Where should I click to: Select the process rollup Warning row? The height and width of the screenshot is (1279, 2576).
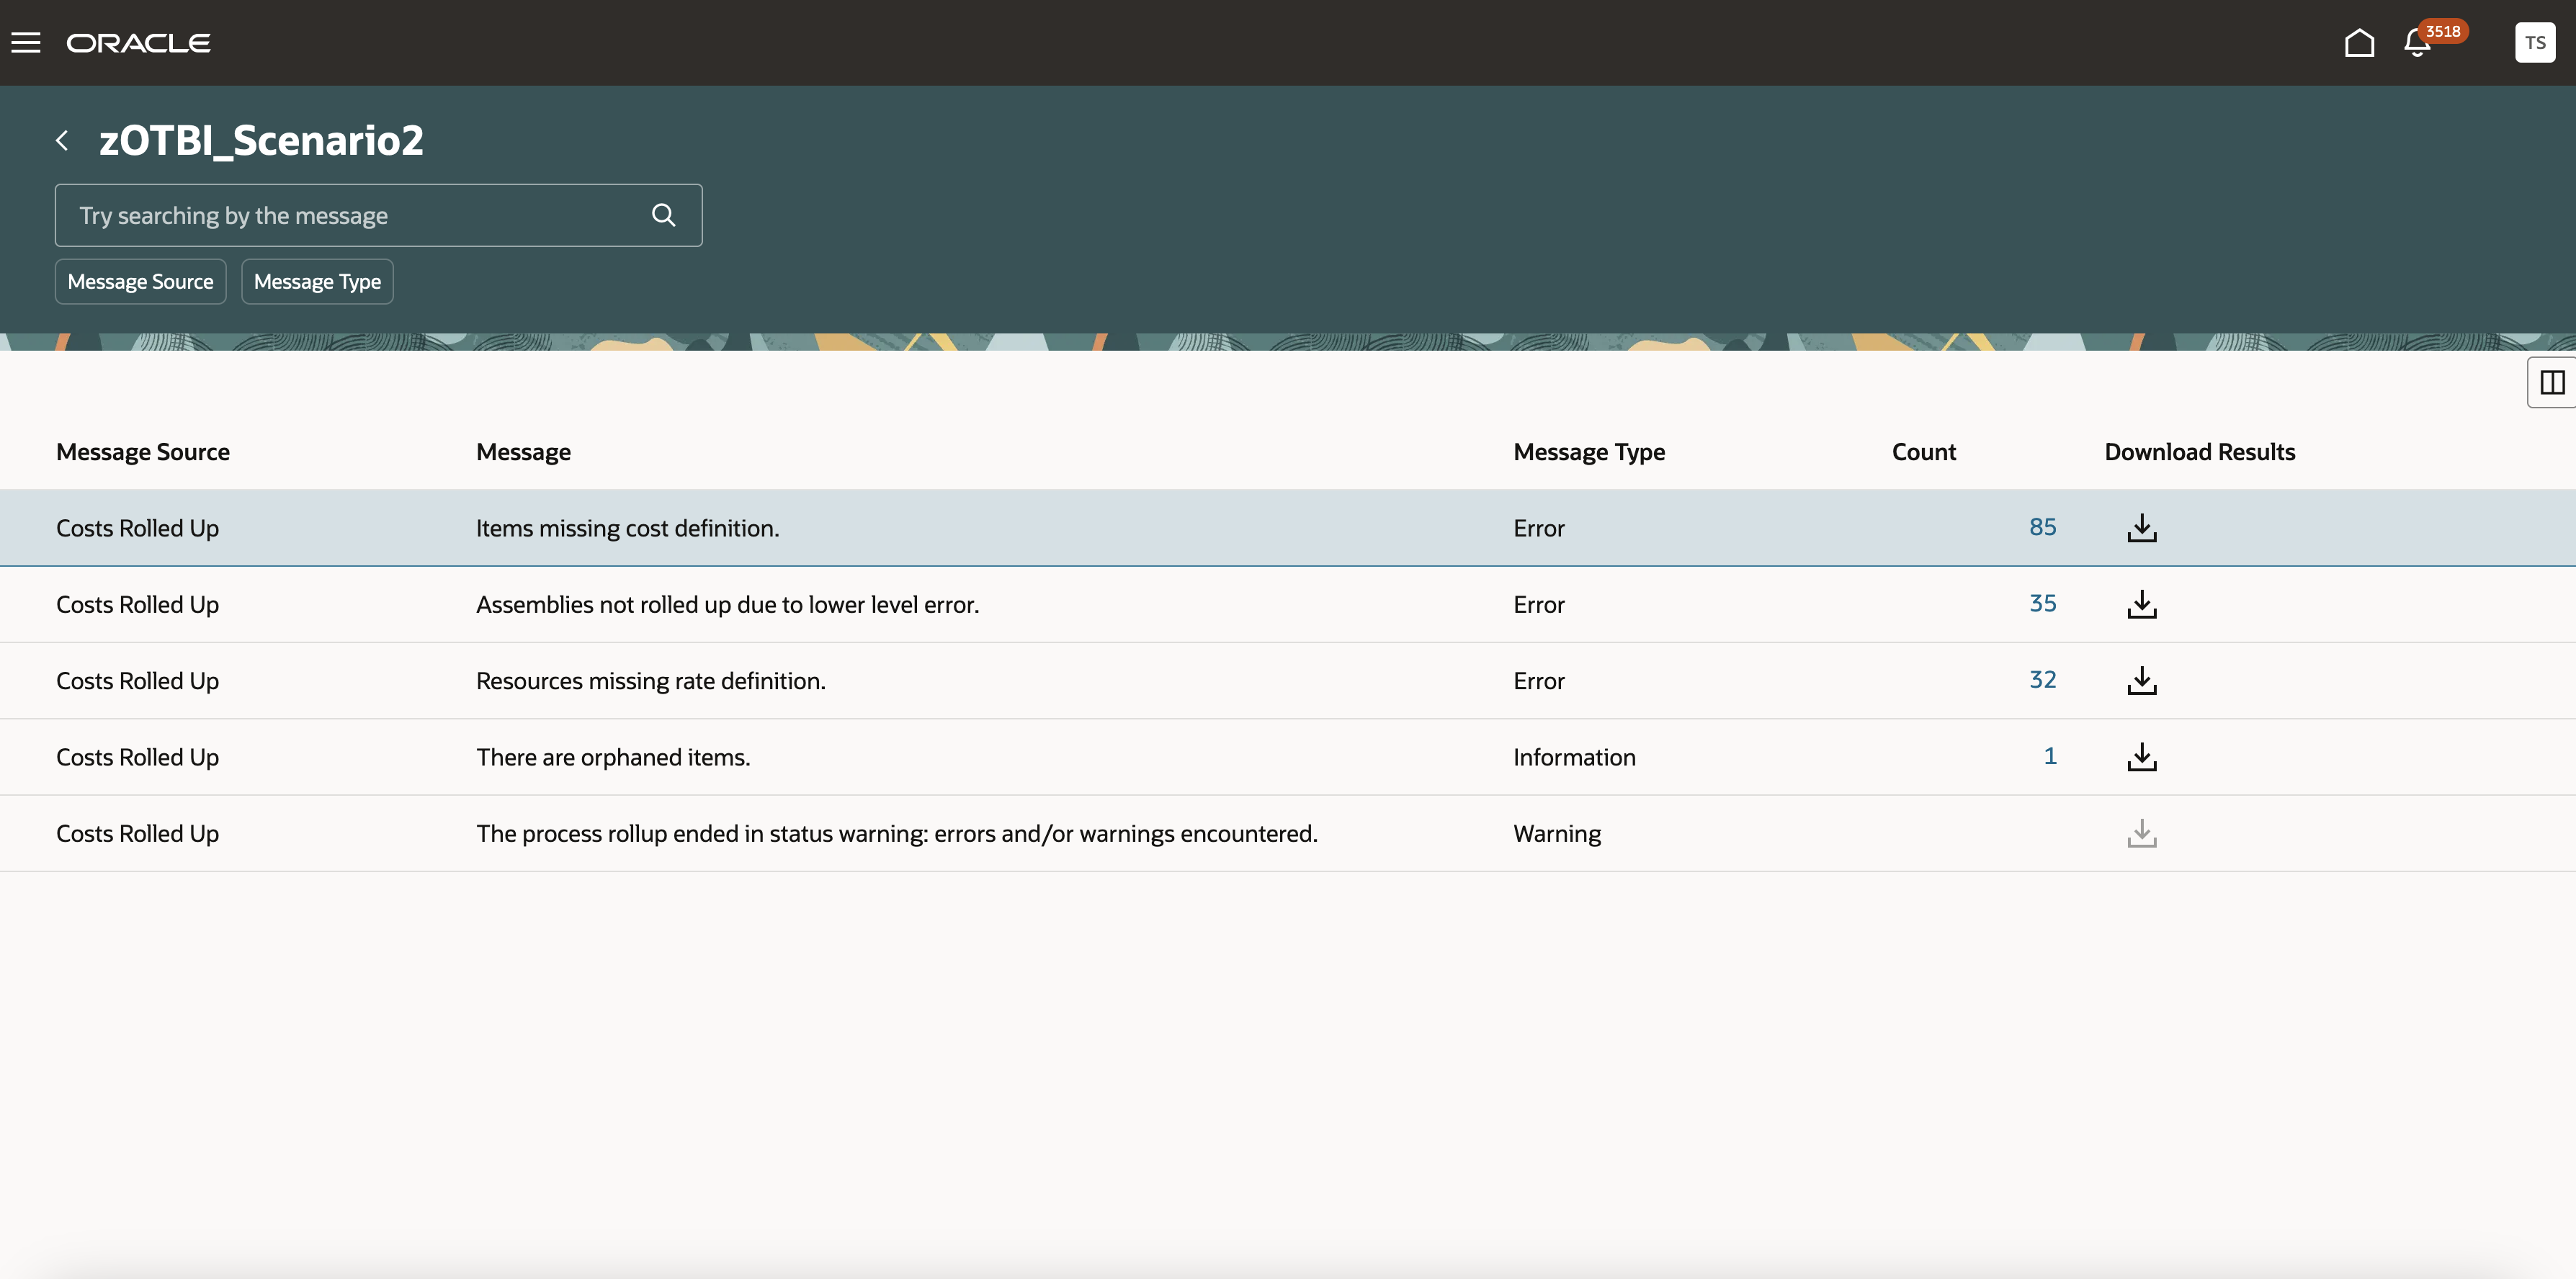pos(896,834)
